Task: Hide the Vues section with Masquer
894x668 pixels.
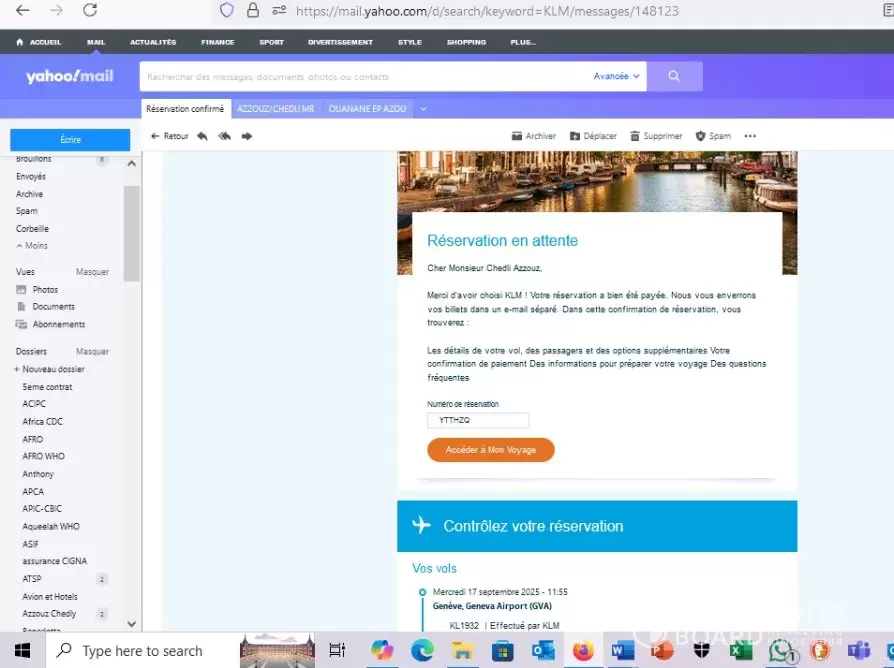Action: click(92, 272)
